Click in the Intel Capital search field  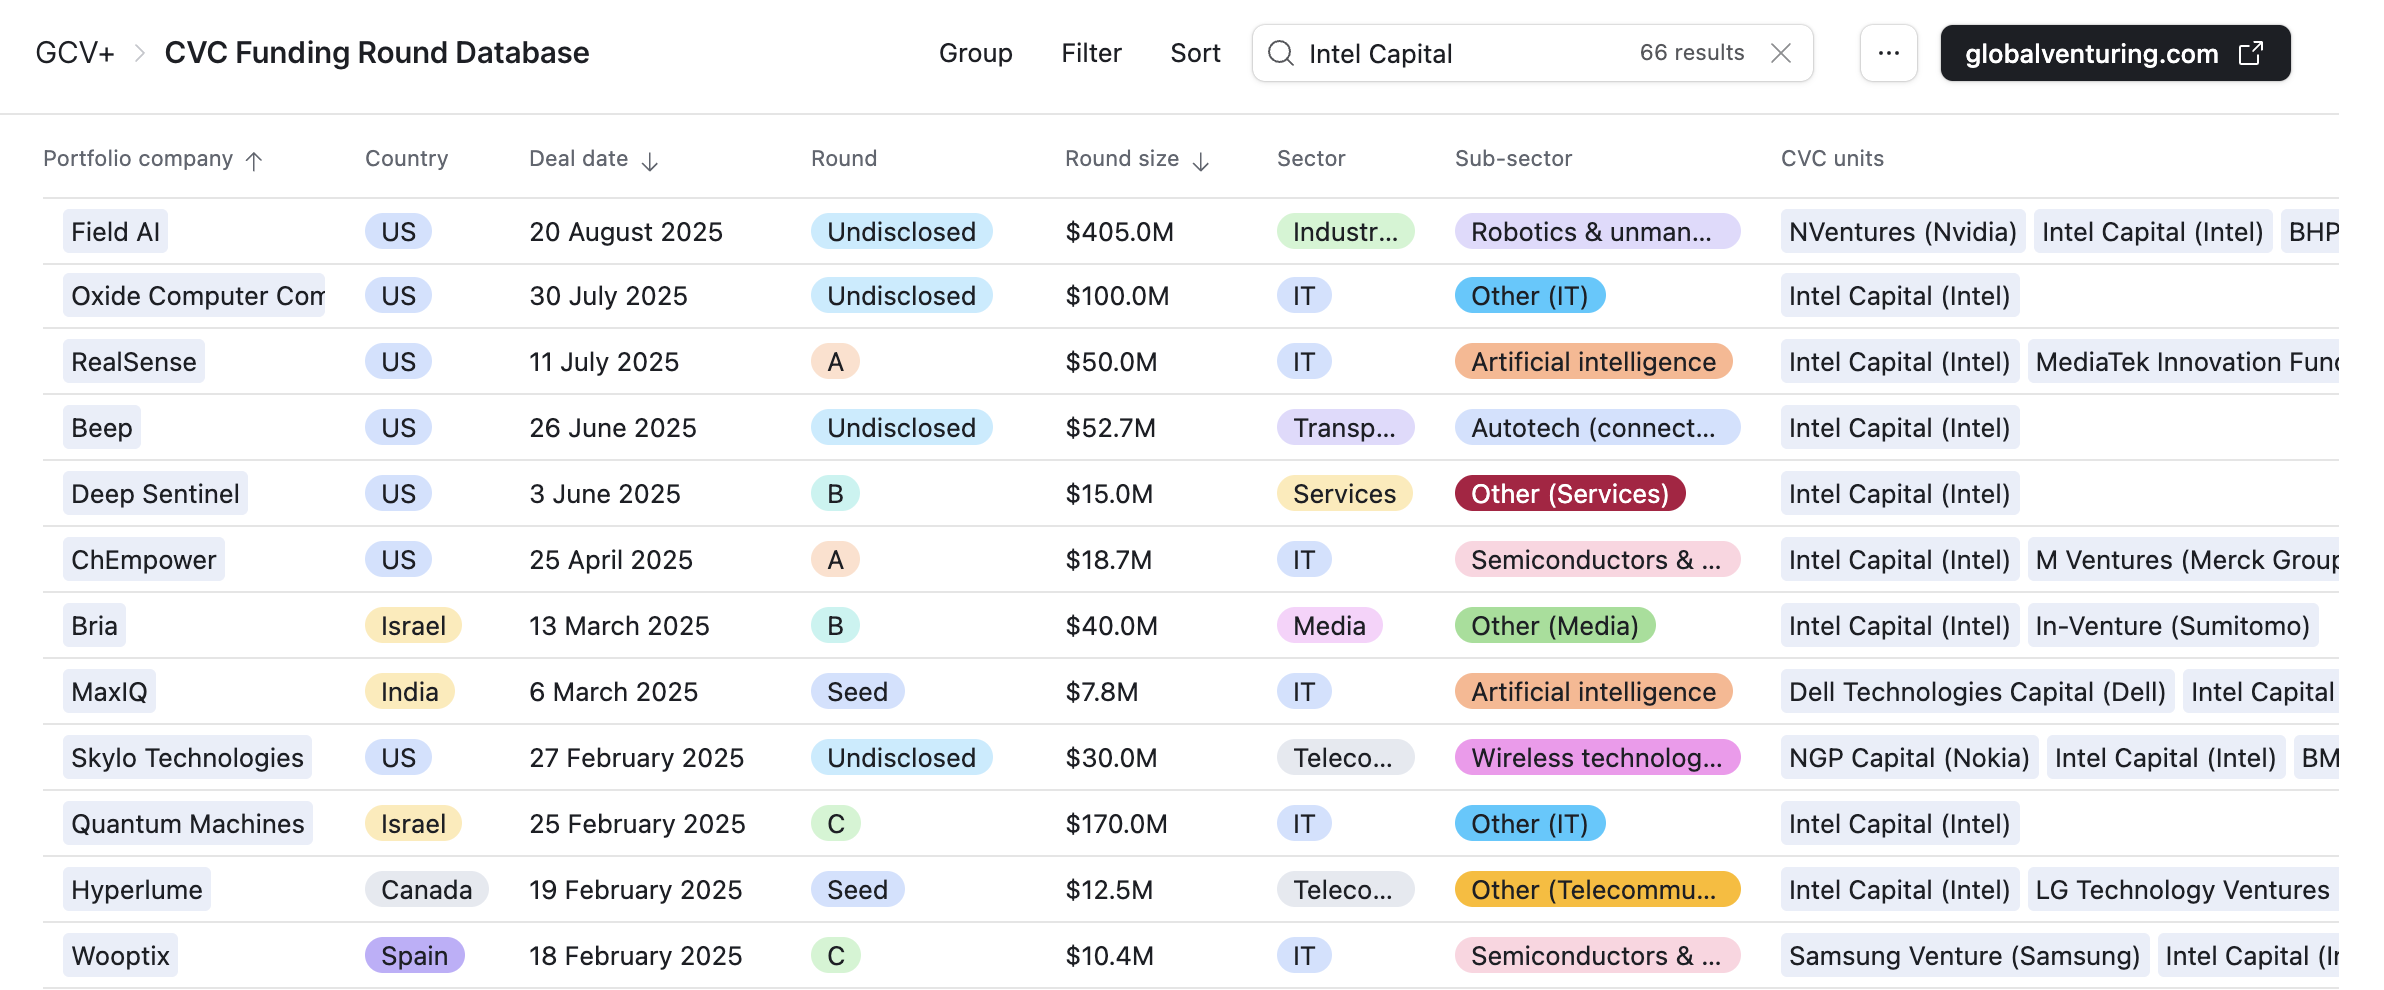[x=1460, y=53]
